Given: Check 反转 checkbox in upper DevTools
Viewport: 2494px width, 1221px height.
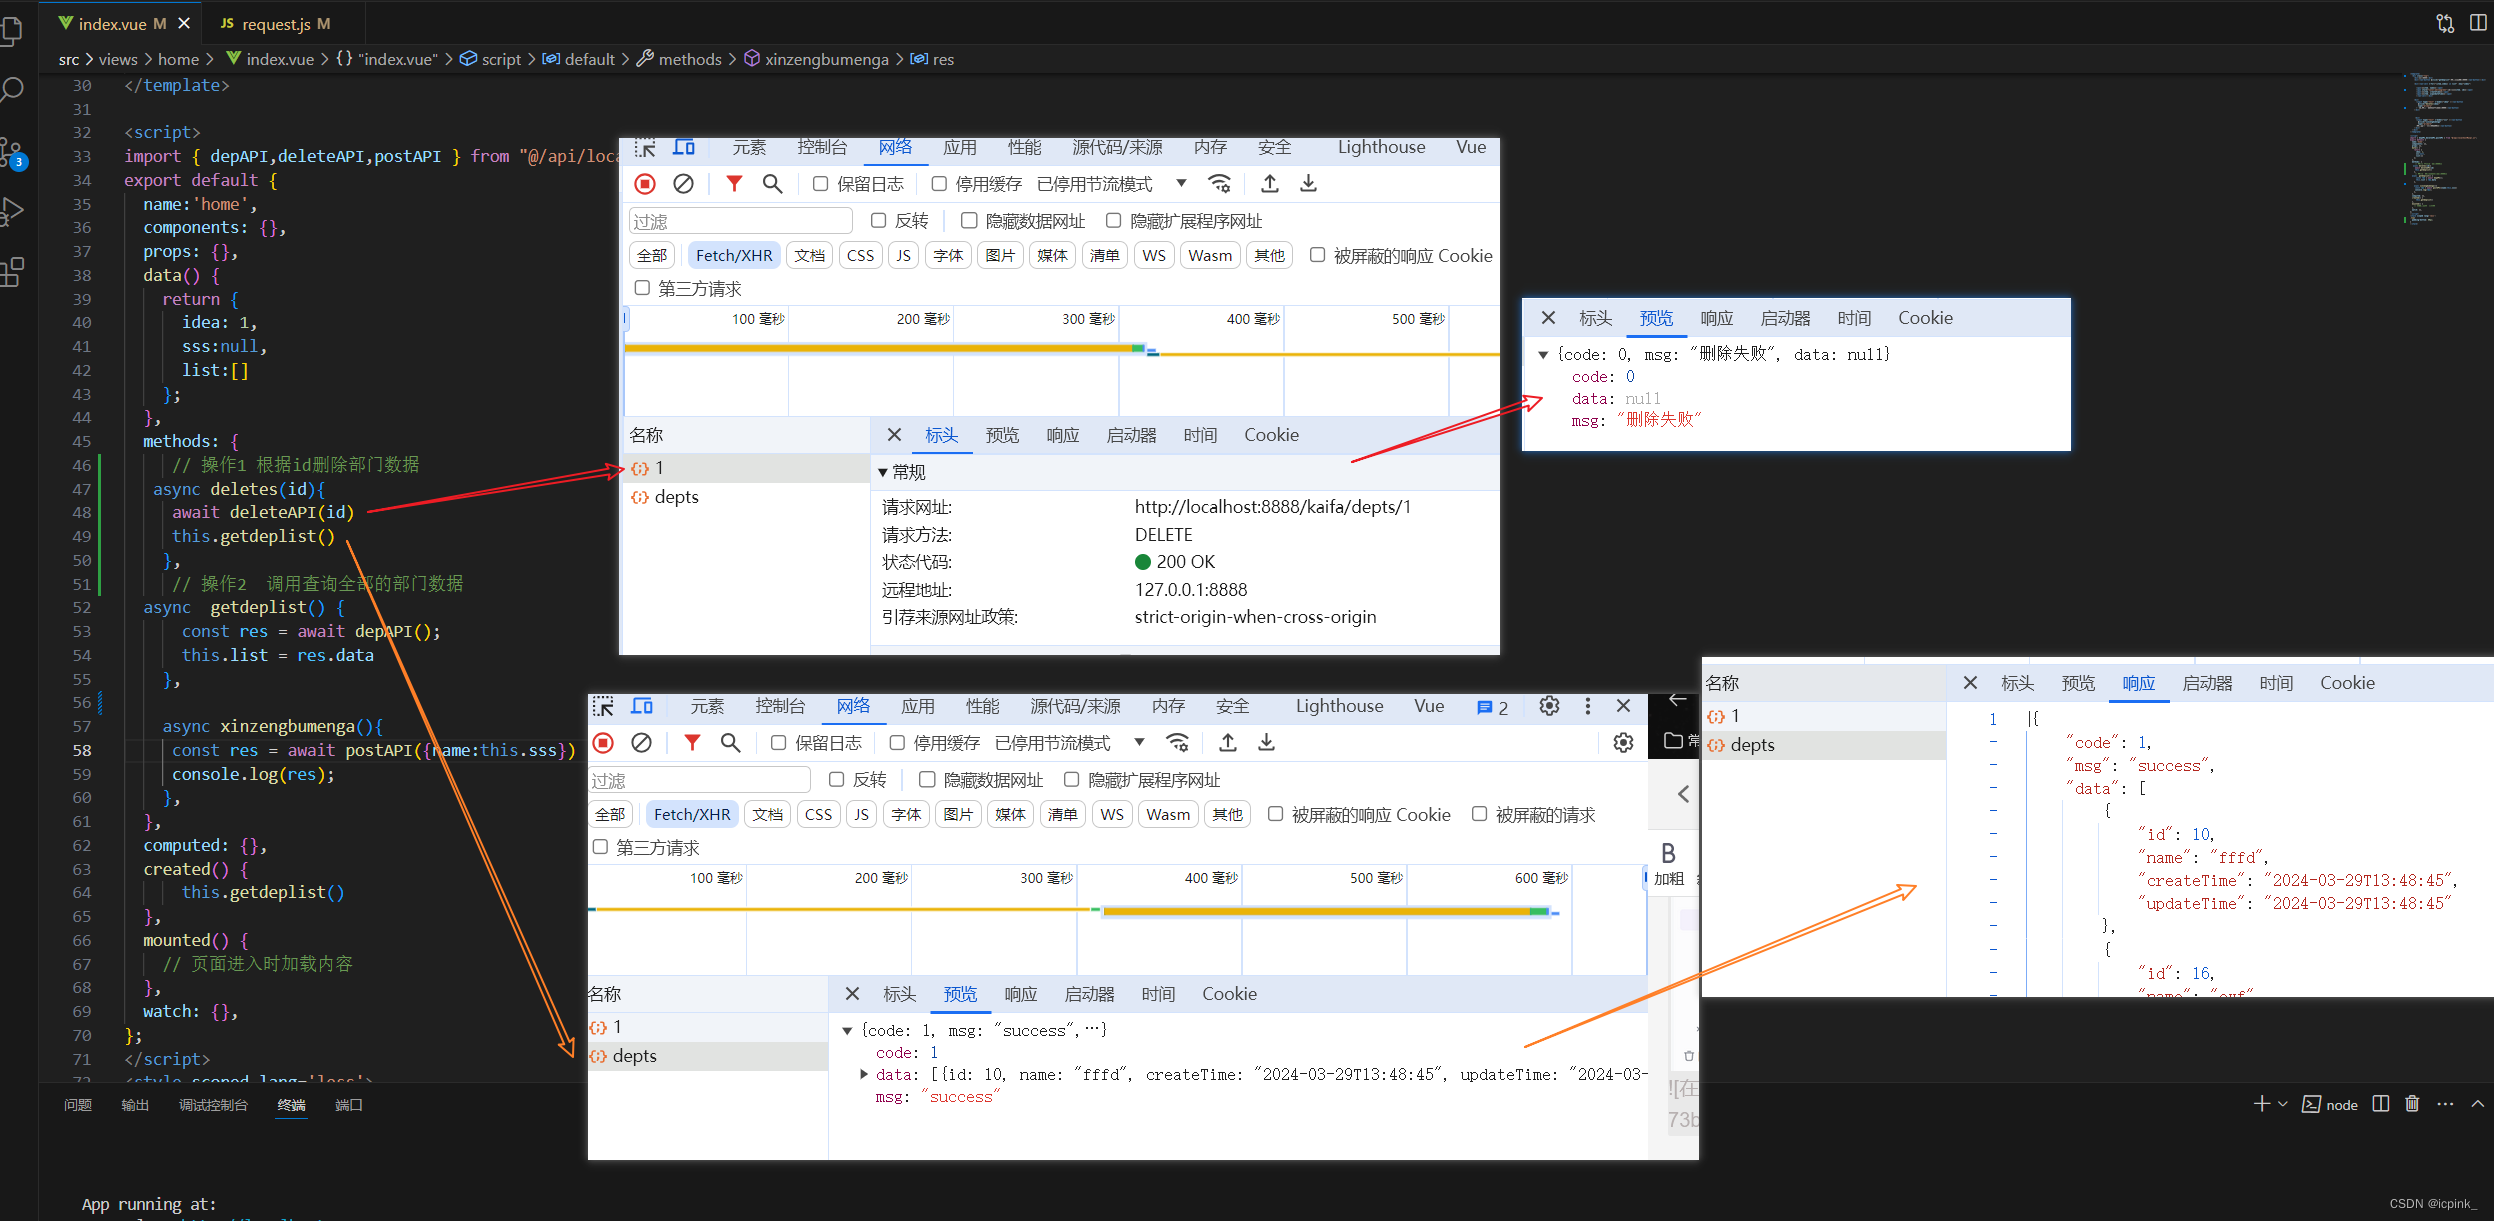Looking at the screenshot, I should [x=879, y=221].
